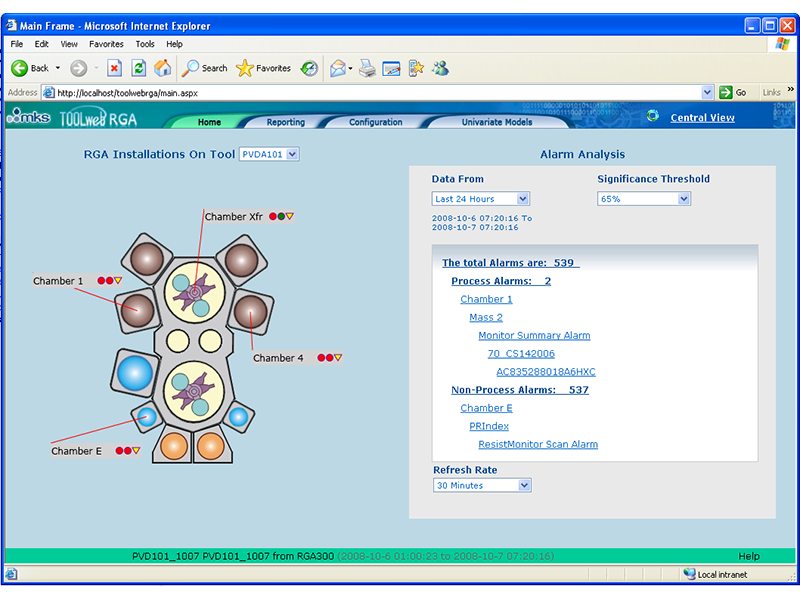Open the Configuration tab
The height and width of the screenshot is (600, 800).
tap(376, 121)
